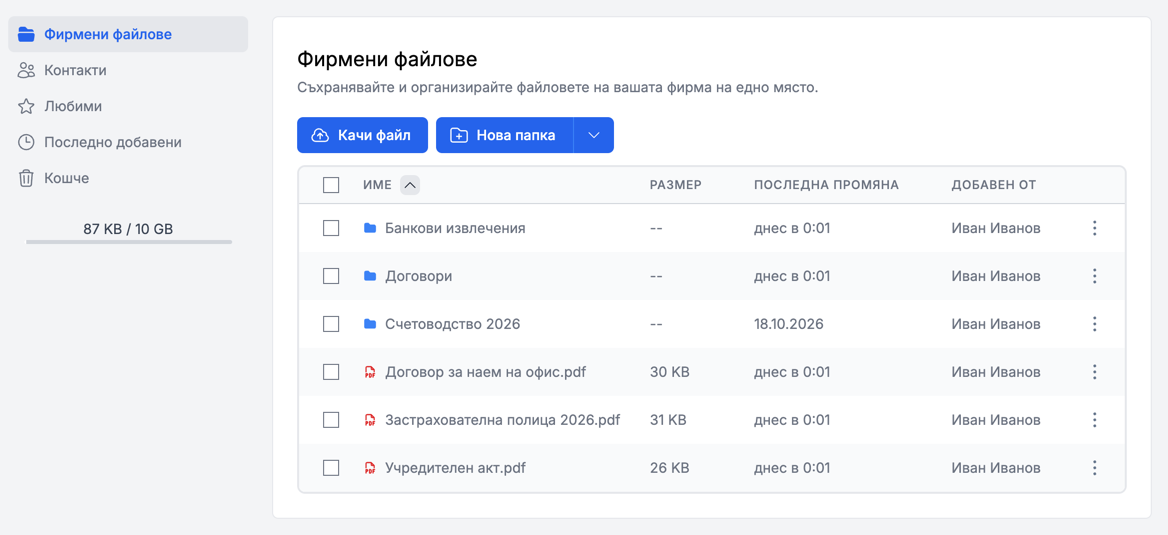The height and width of the screenshot is (535, 1168).
Task: Click the ИМЕ column header label
Action: pyautogui.click(x=378, y=185)
